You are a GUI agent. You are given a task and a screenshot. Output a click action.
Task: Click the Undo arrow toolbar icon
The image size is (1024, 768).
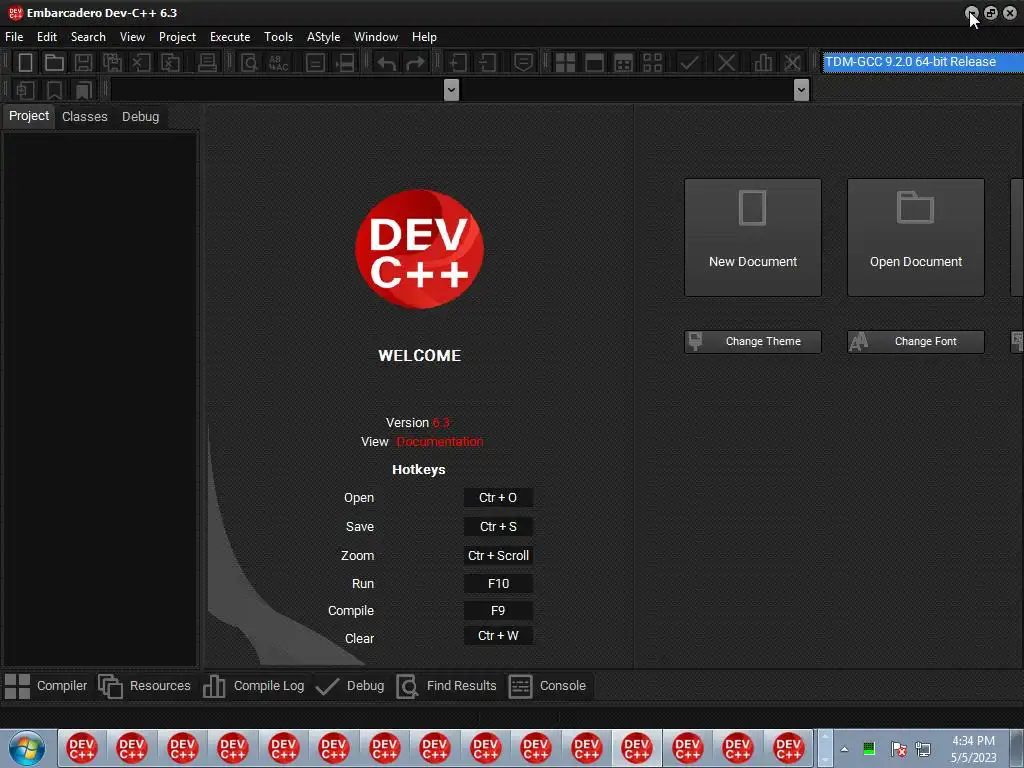(x=387, y=63)
